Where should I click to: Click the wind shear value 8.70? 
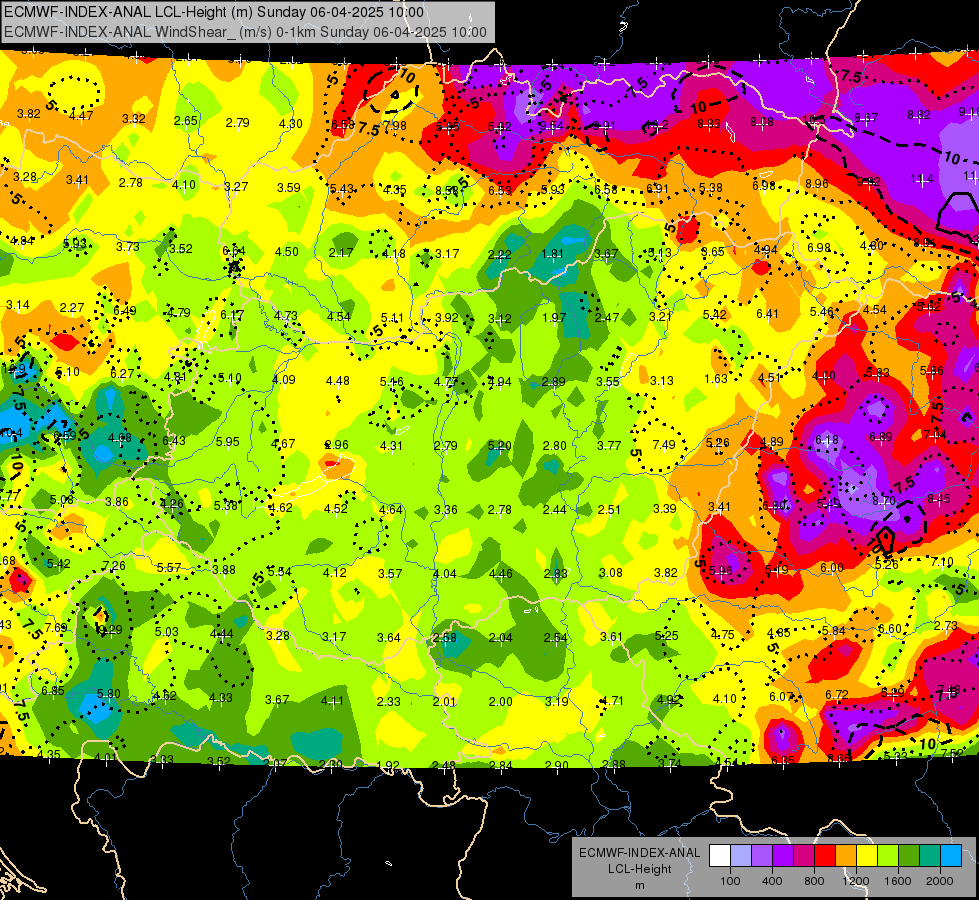pos(883,500)
